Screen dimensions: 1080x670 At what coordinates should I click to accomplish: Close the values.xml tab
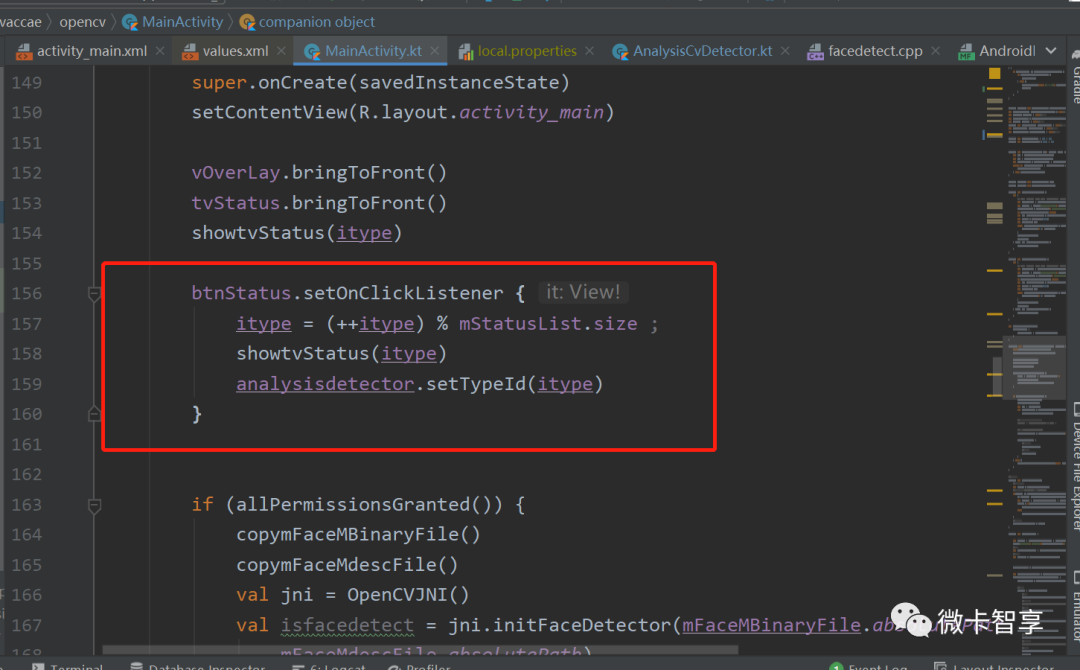coord(281,51)
